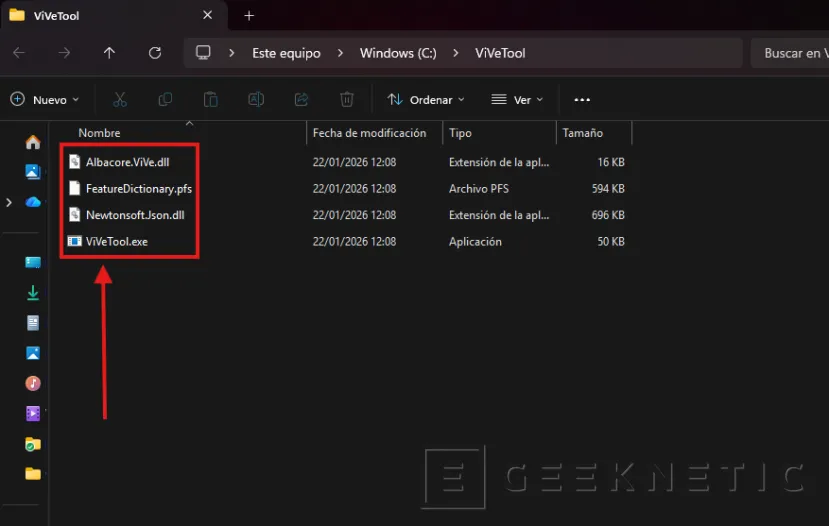
Task: Click Este equipo in breadcrumb
Action: click(286, 53)
